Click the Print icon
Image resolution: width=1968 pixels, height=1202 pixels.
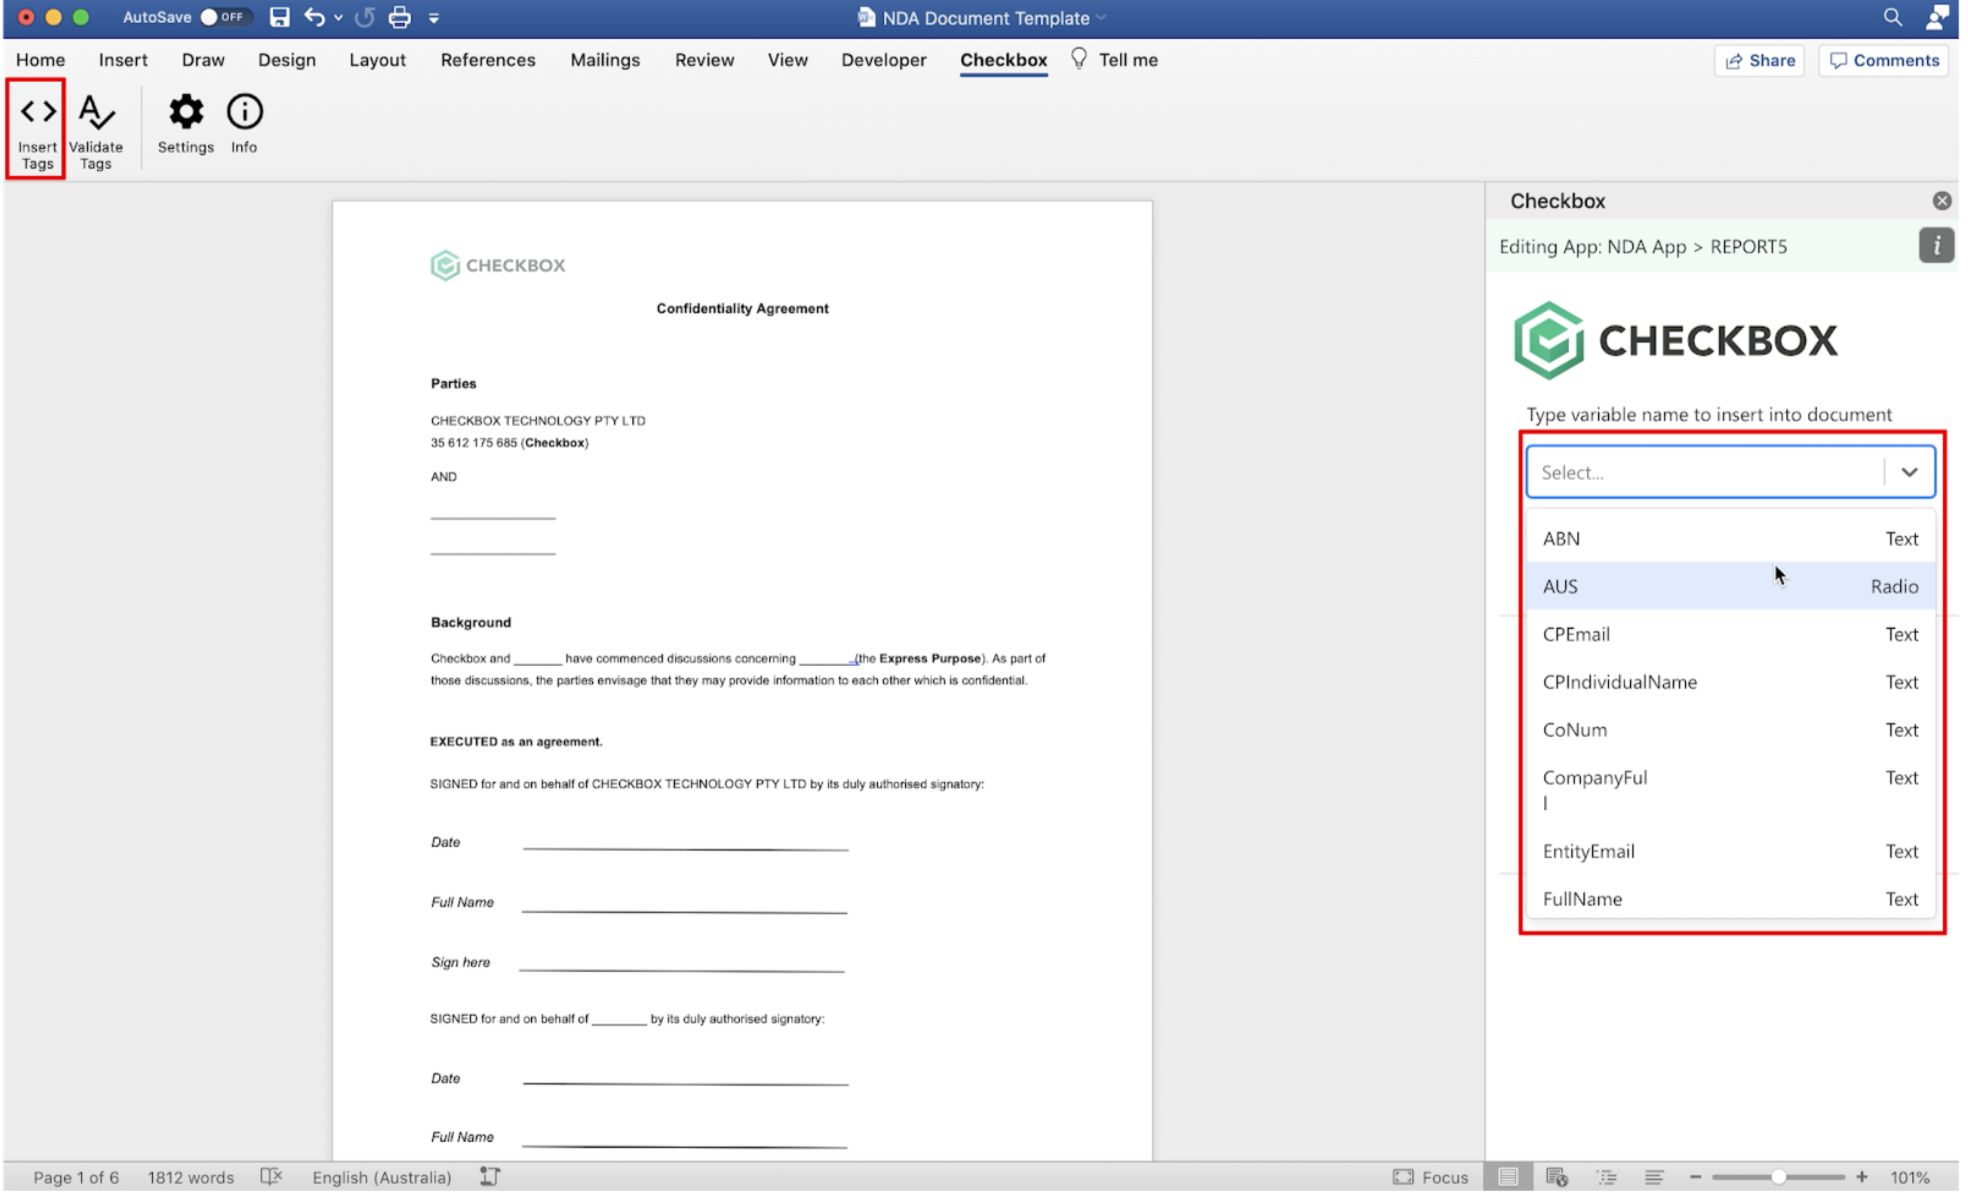400,17
